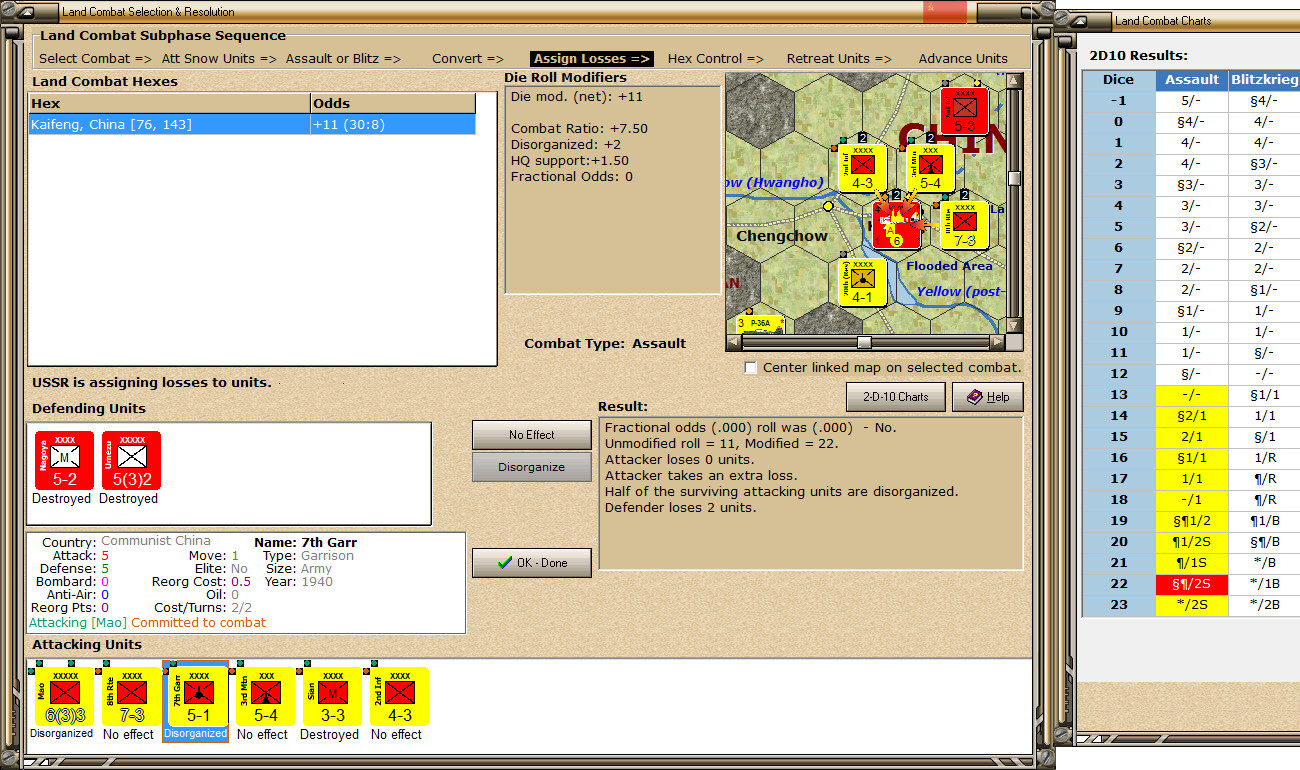The width and height of the screenshot is (1300, 770).
Task: Click the Blitzkrieg result in dice row 19
Action: point(1264,521)
